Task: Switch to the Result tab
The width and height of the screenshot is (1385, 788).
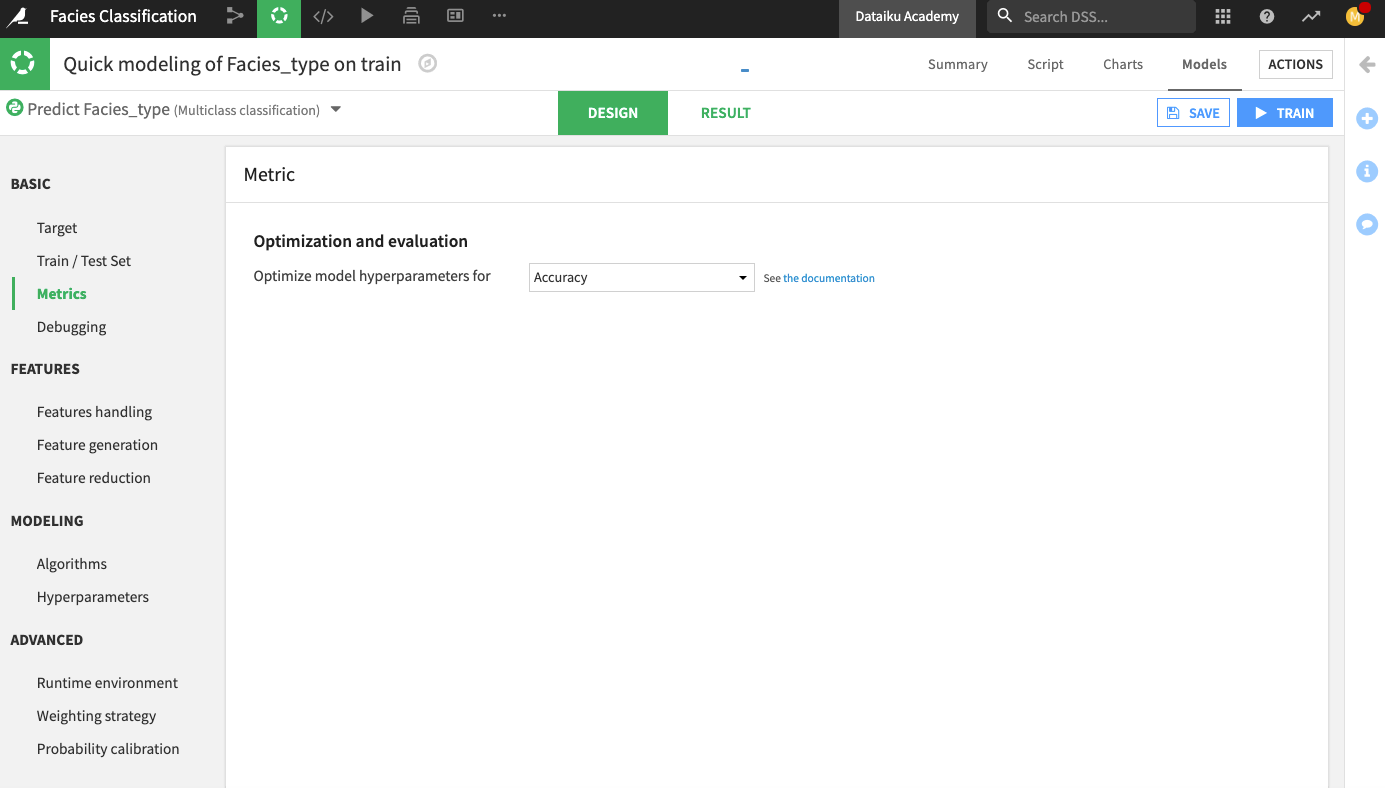Action: 725,113
